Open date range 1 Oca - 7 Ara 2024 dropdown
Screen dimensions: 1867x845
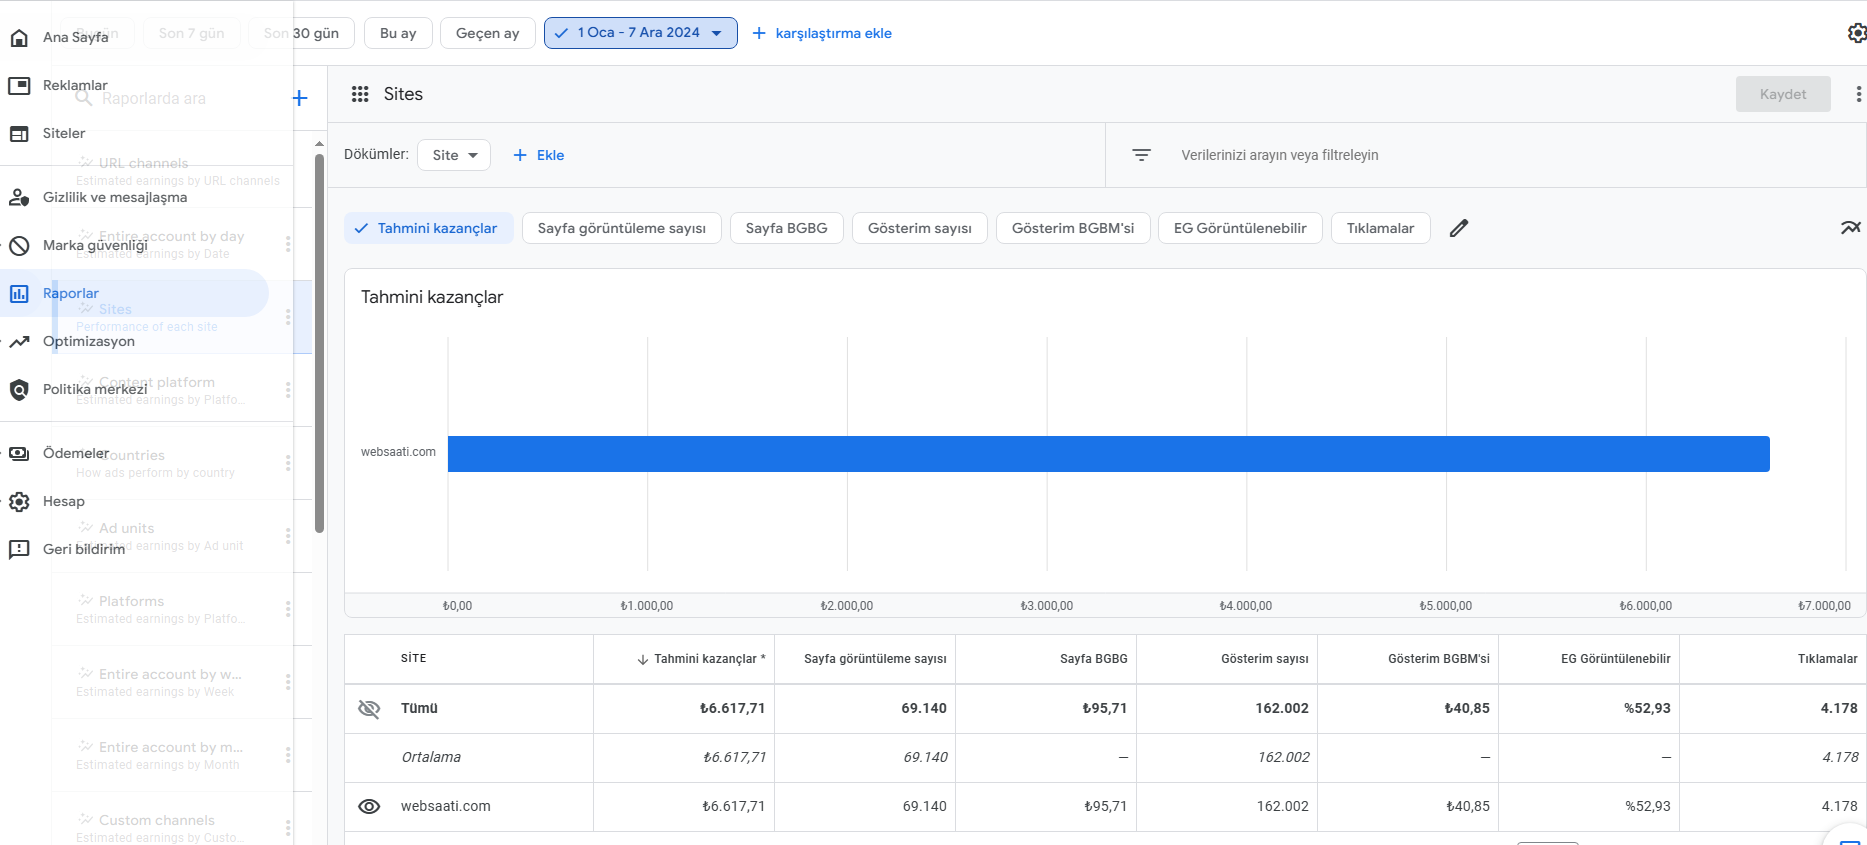pos(641,33)
